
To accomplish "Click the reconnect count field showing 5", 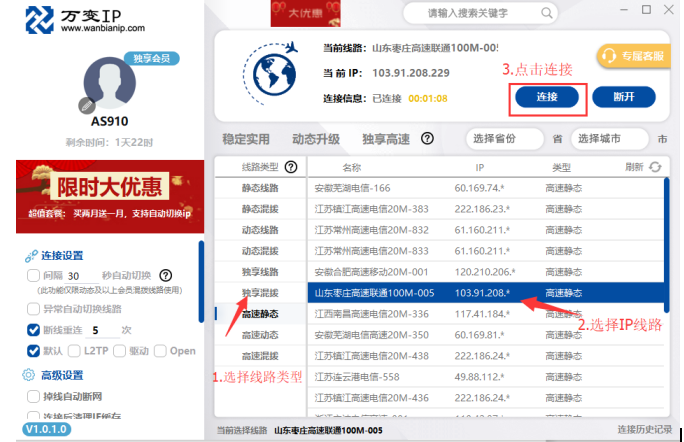I will coord(105,330).
